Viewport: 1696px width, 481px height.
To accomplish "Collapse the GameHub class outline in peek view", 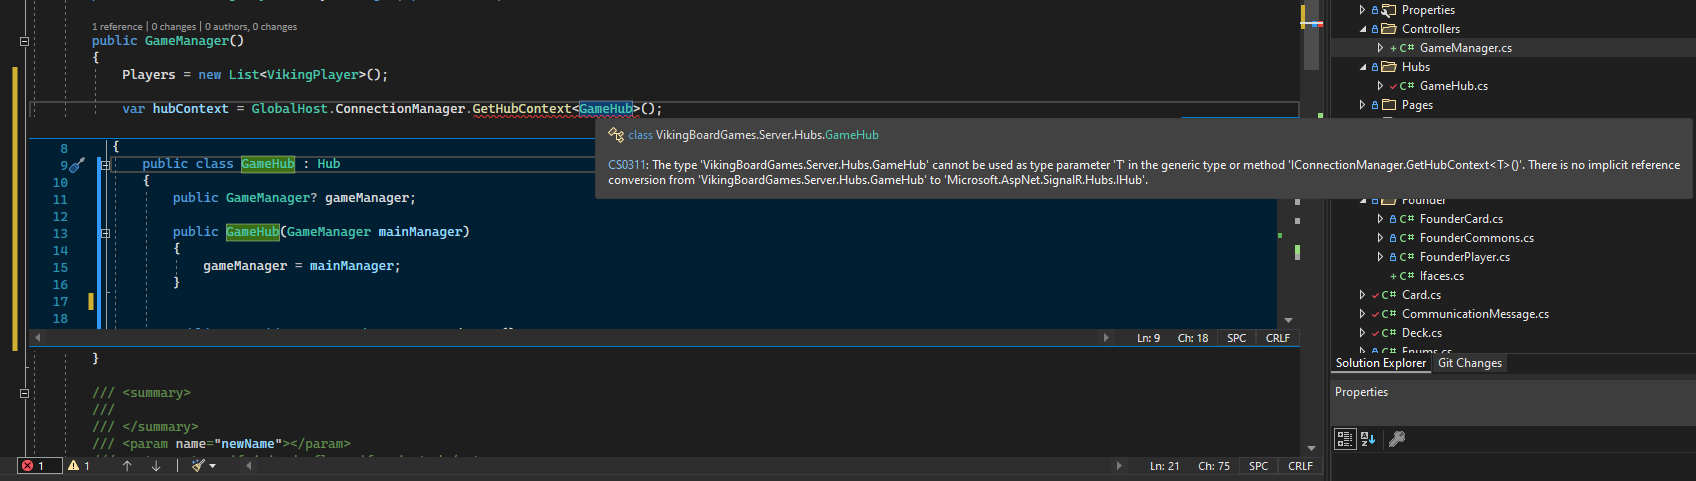I will click(x=105, y=165).
